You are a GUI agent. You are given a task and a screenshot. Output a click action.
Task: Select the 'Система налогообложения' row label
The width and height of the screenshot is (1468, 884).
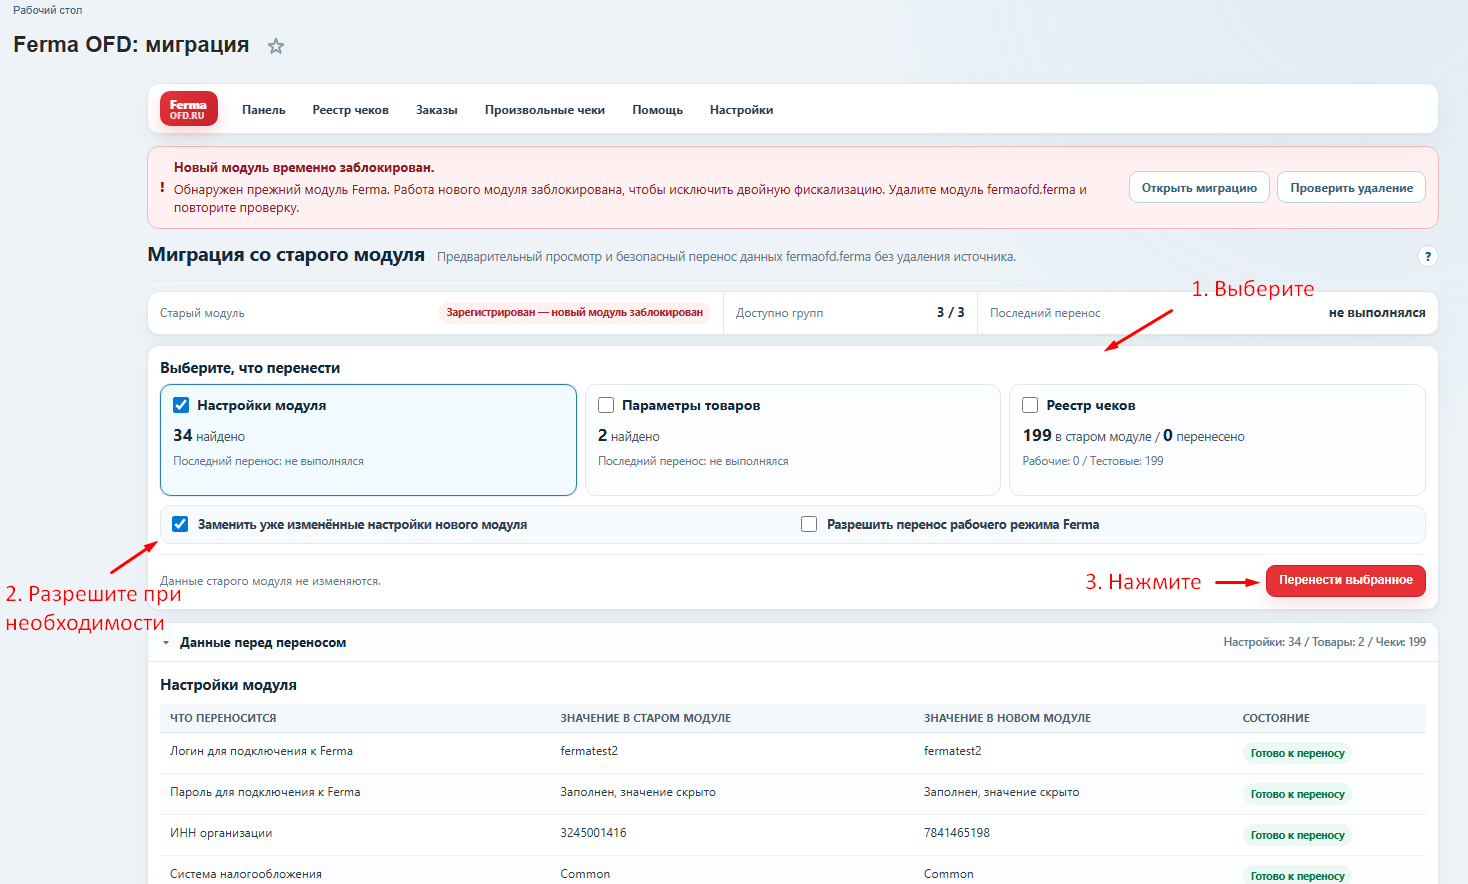[246, 874]
